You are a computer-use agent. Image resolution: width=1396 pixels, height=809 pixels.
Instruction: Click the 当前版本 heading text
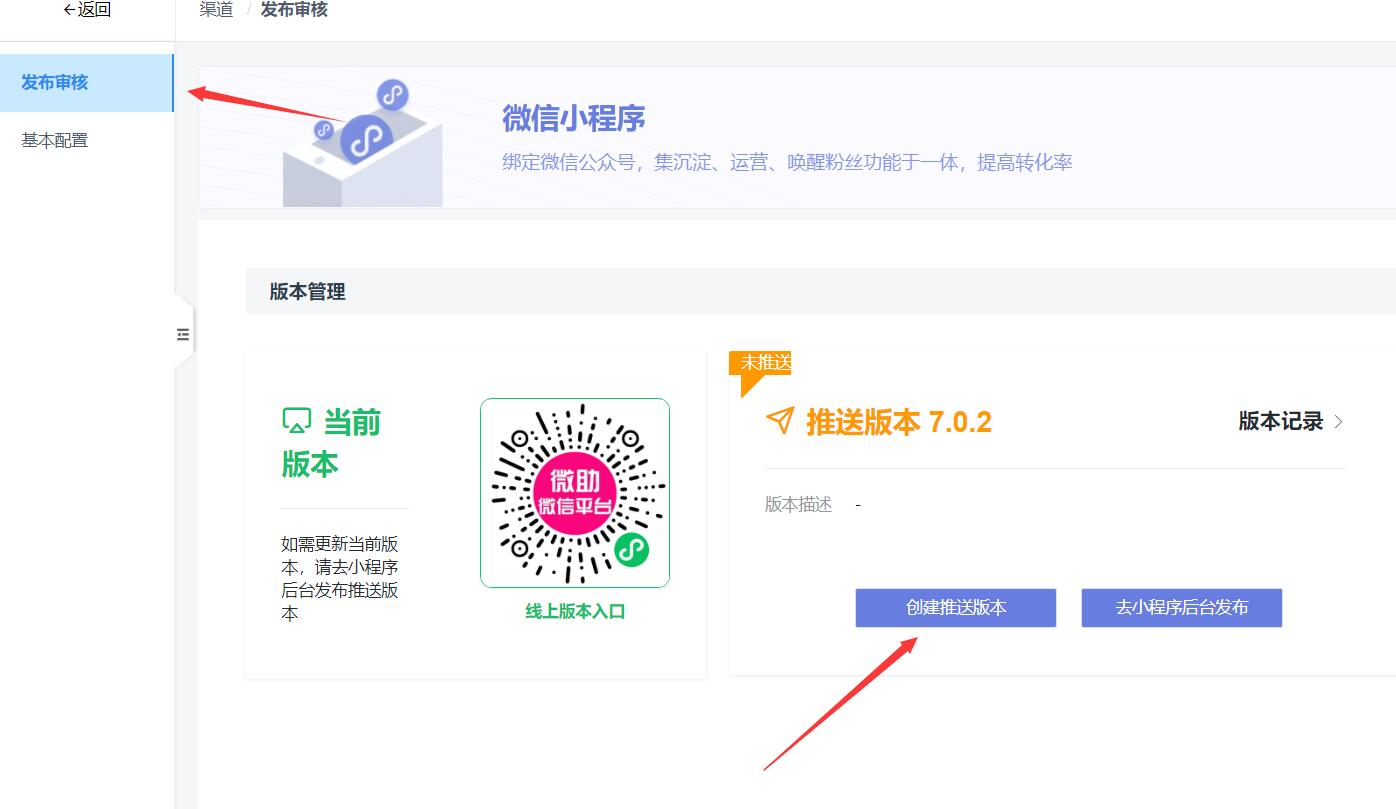[331, 443]
